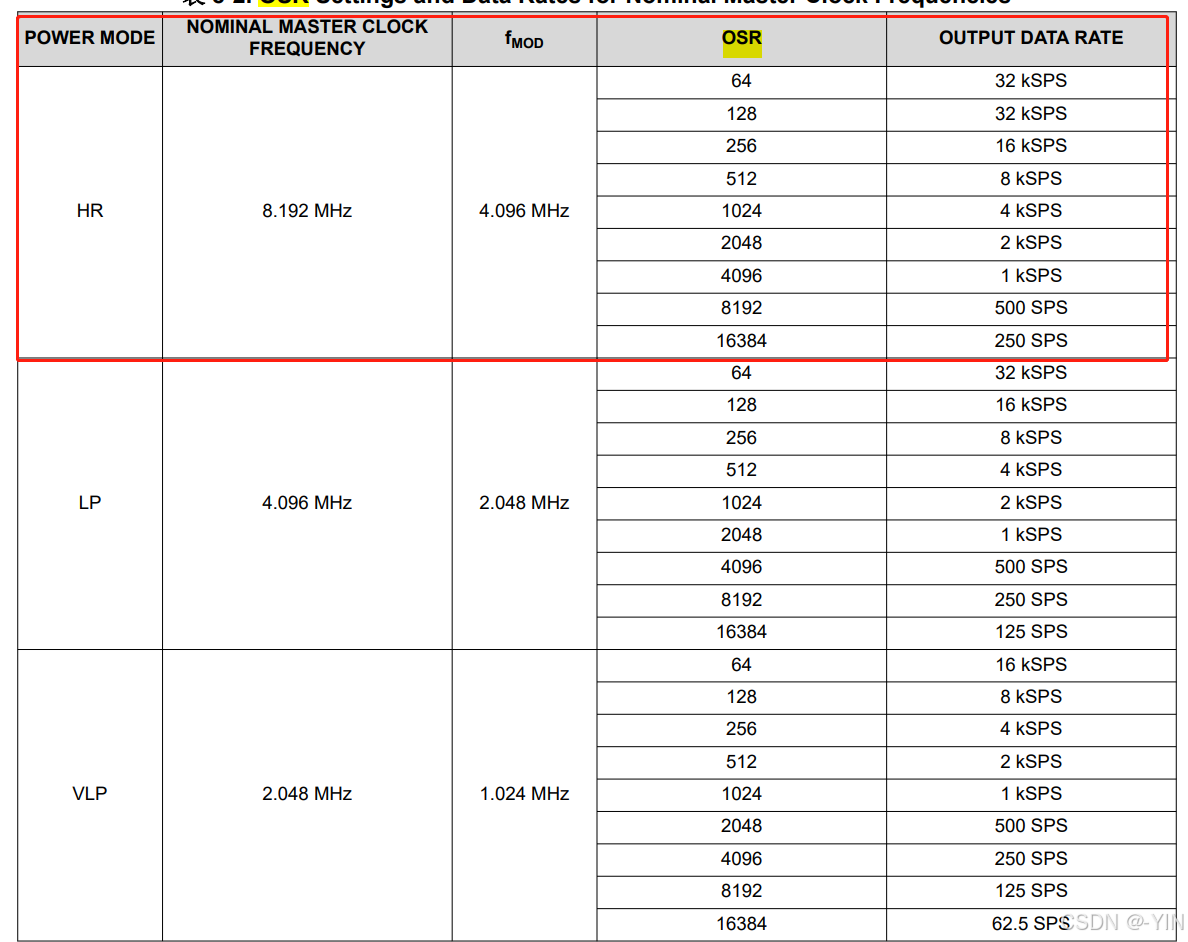Click the 16 kSPS rate in VLP section
The image size is (1188, 942).
(1030, 665)
